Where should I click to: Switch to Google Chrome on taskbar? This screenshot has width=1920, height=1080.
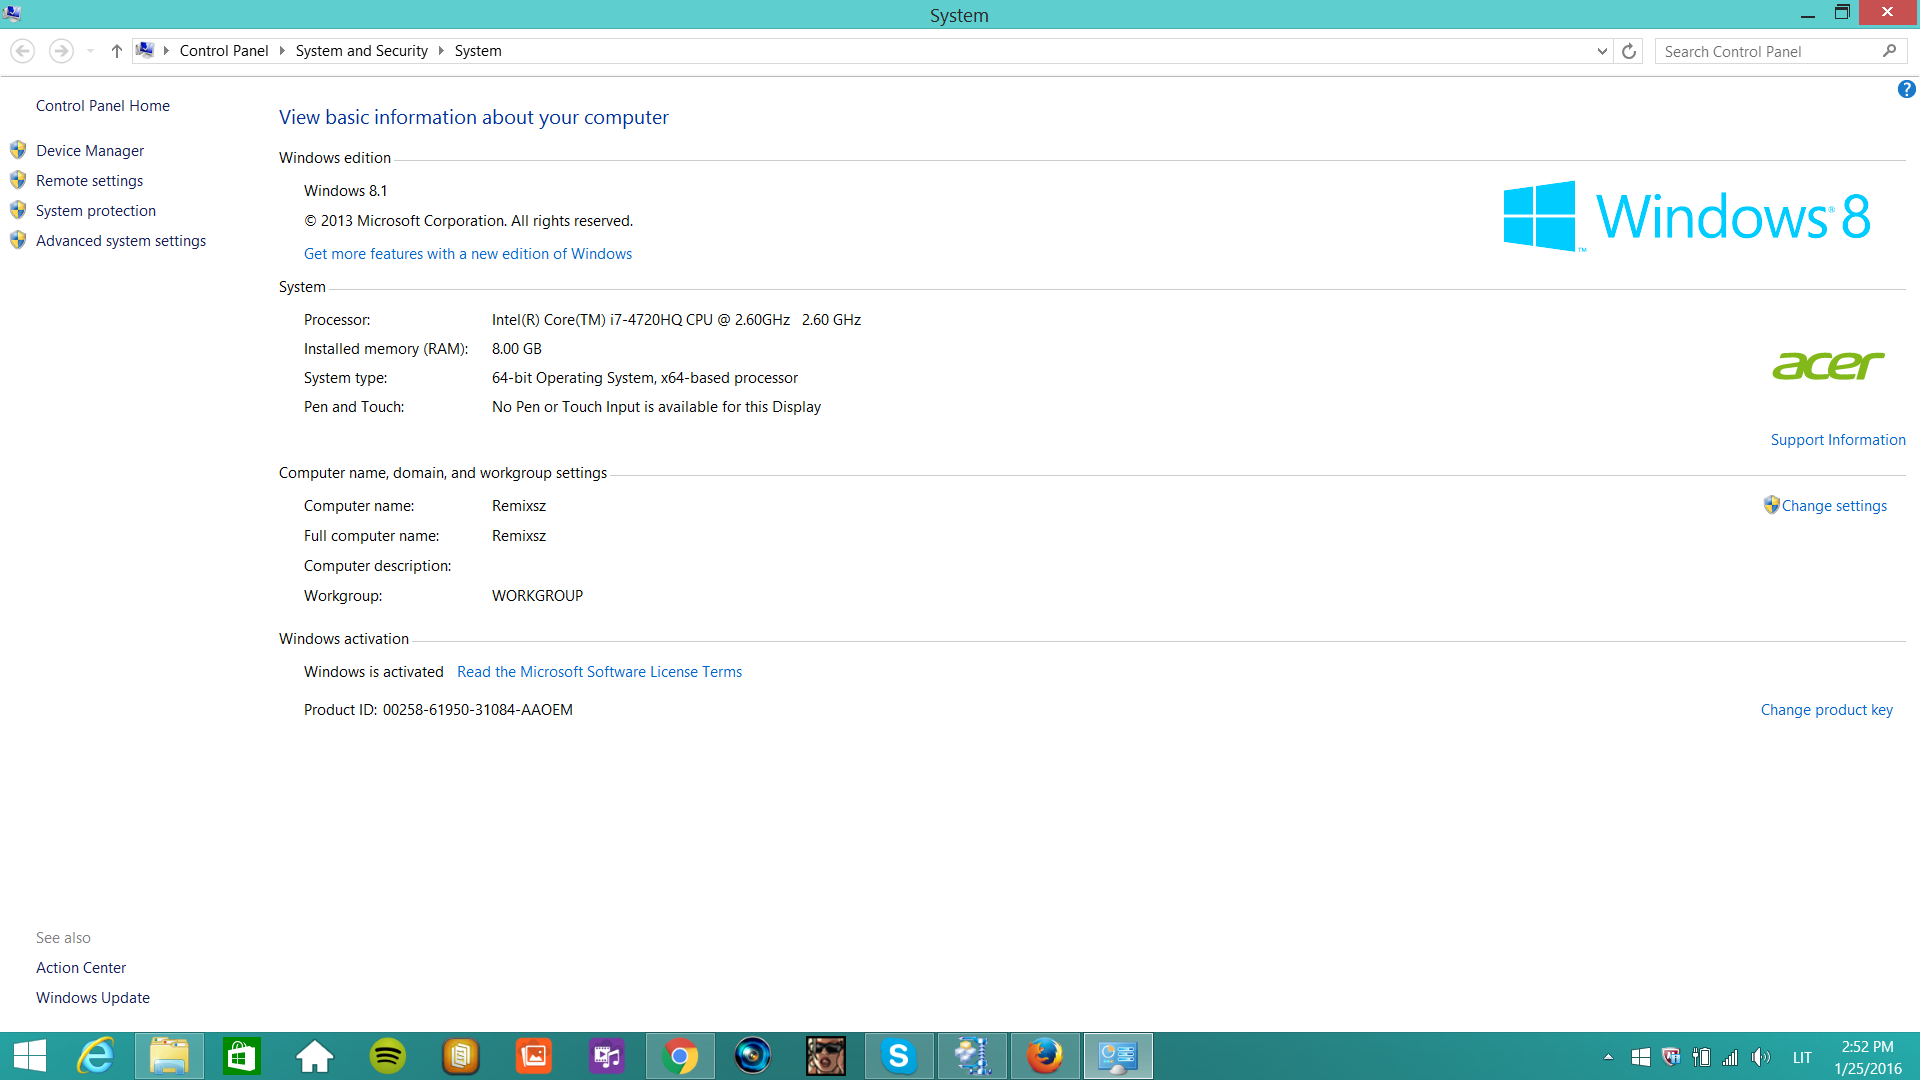680,1056
